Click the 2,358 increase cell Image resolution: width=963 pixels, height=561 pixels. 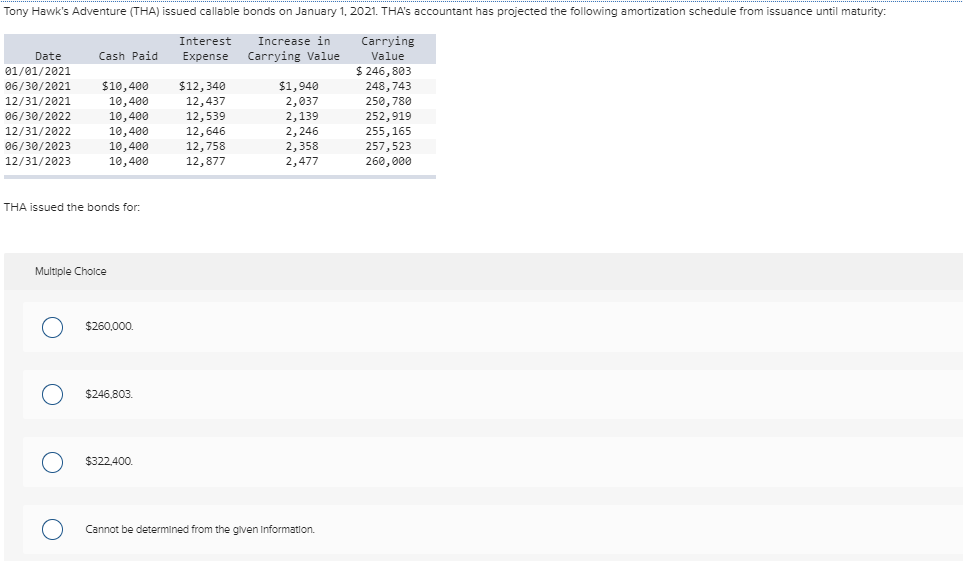pos(302,146)
